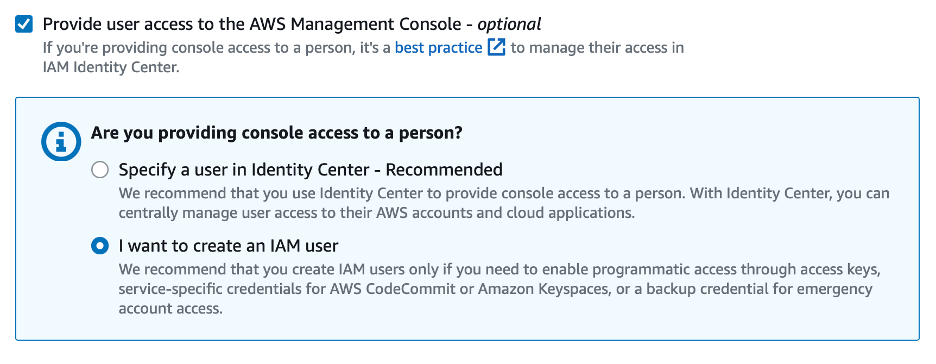This screenshot has width=936, height=364.
Task: Click the Identity Center recommendation description text
Action: (504, 203)
